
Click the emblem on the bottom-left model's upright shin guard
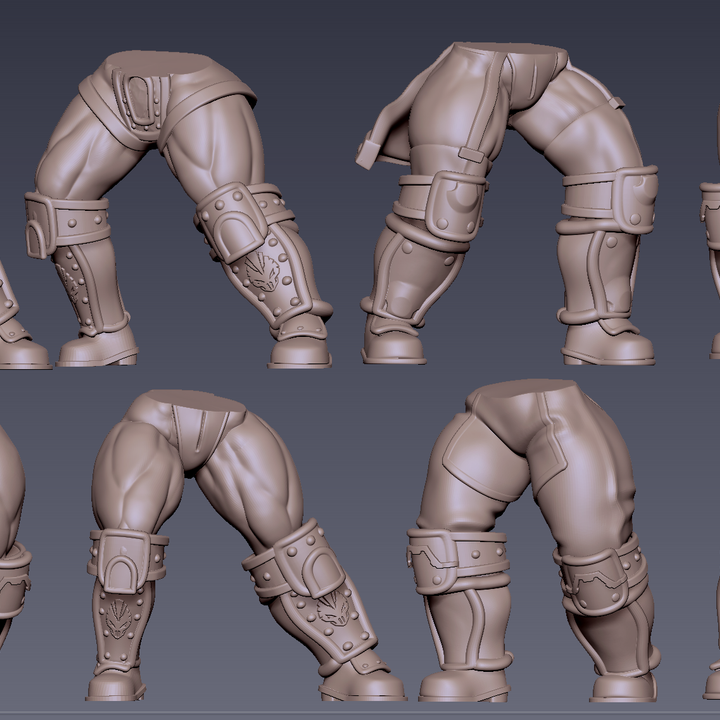118,619
